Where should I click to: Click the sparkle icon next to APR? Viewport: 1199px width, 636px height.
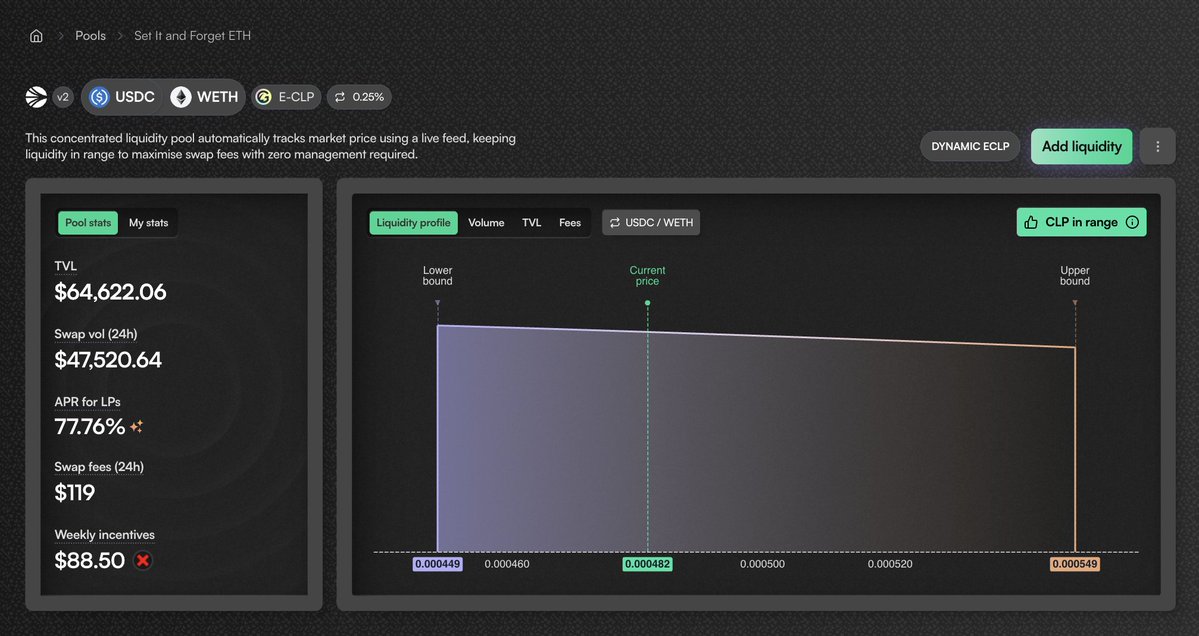[x=136, y=427]
